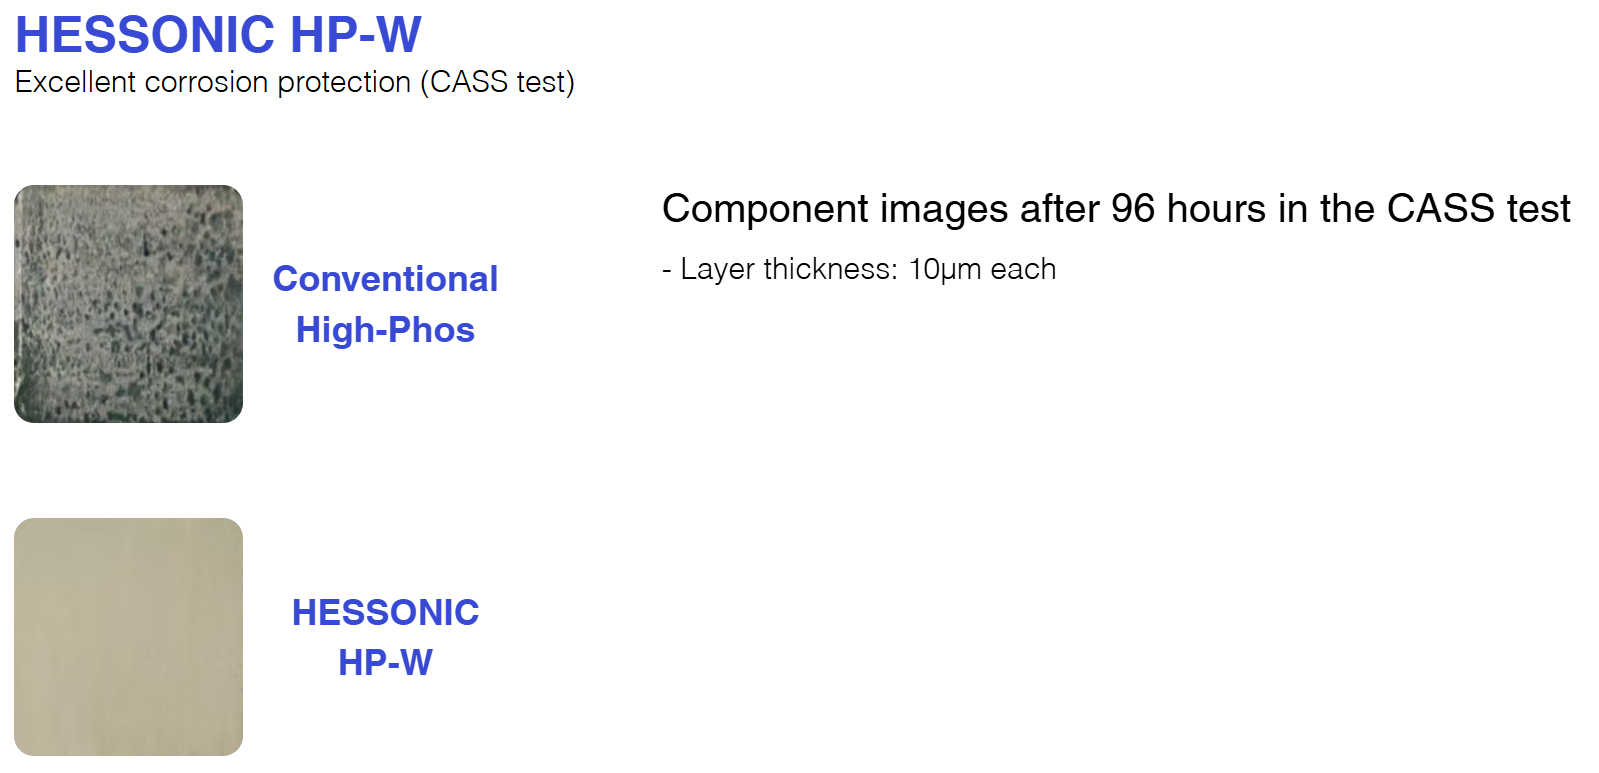
Task: Click the blue High-Phos label
Action: (385, 330)
